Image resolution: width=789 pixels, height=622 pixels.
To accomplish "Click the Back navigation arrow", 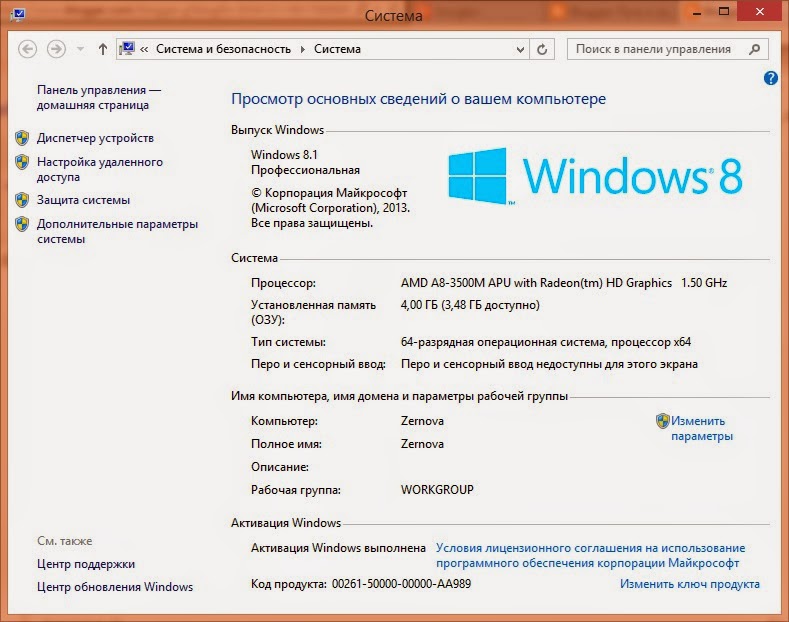I will (27, 49).
